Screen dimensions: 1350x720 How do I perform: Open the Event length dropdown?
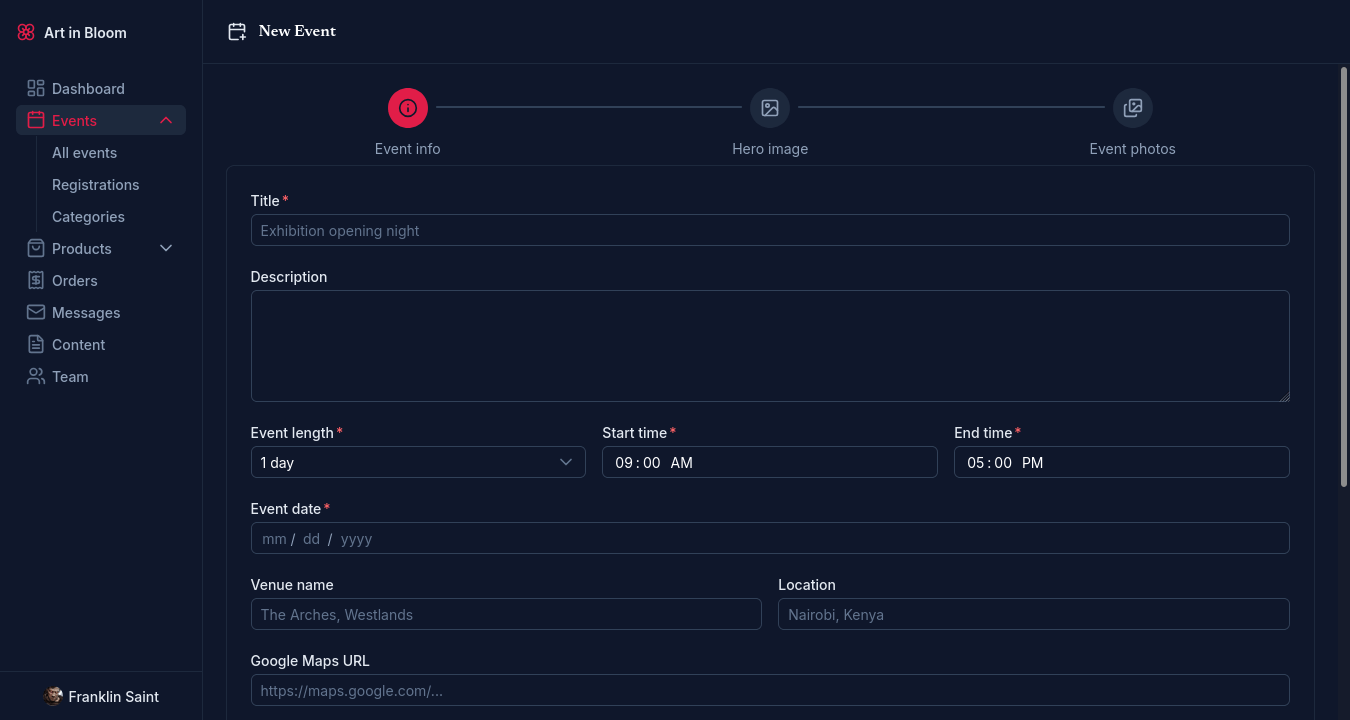tap(418, 462)
